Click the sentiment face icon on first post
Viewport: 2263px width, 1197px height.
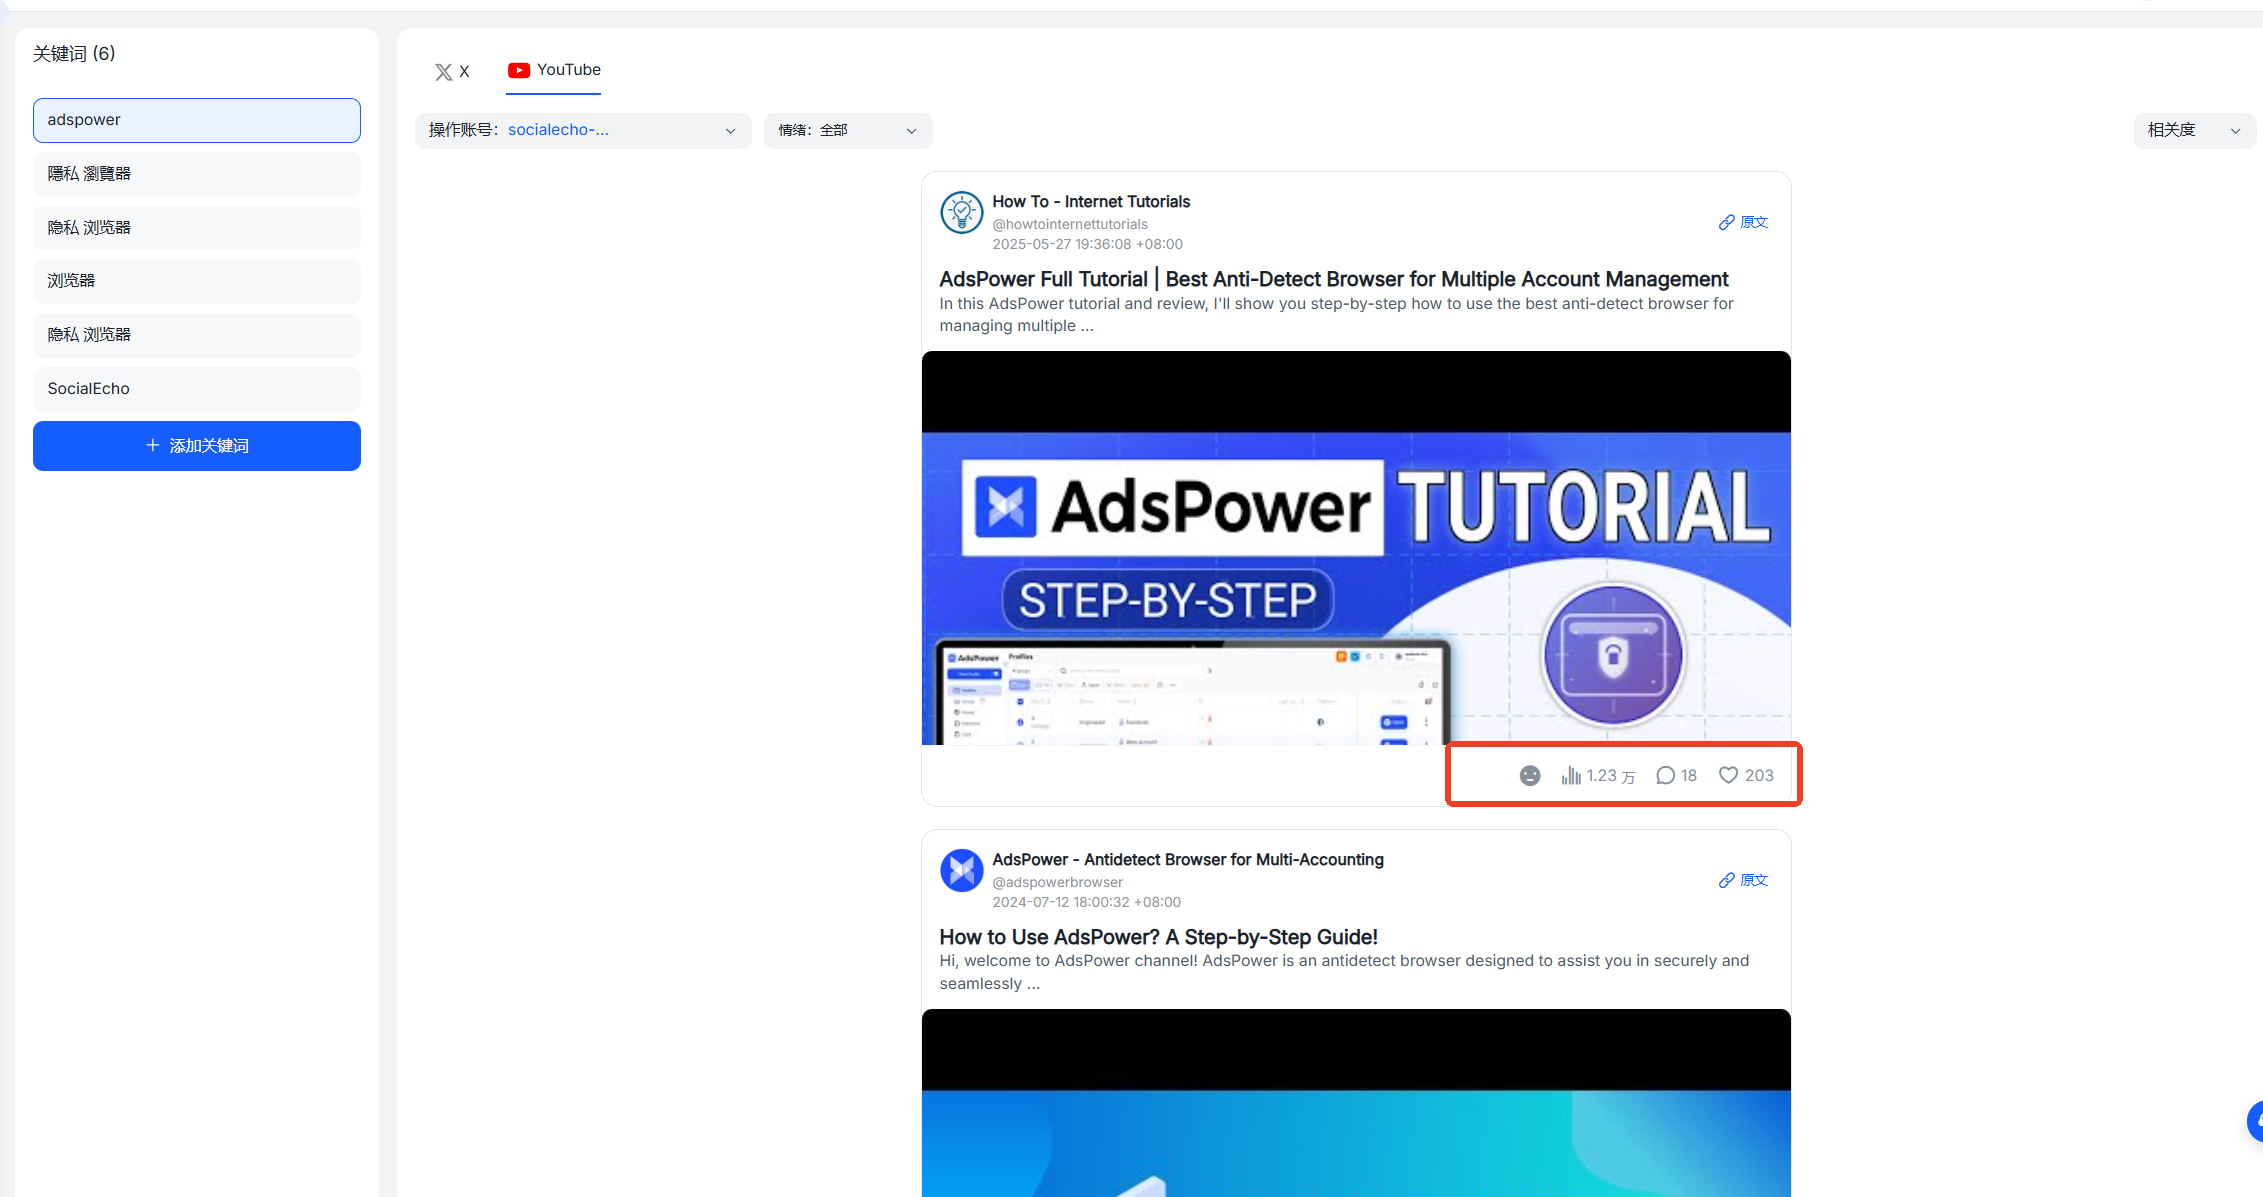1529,775
